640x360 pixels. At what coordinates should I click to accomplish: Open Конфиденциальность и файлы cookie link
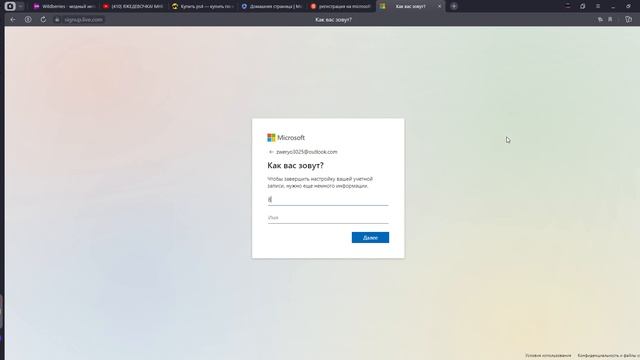(609, 356)
